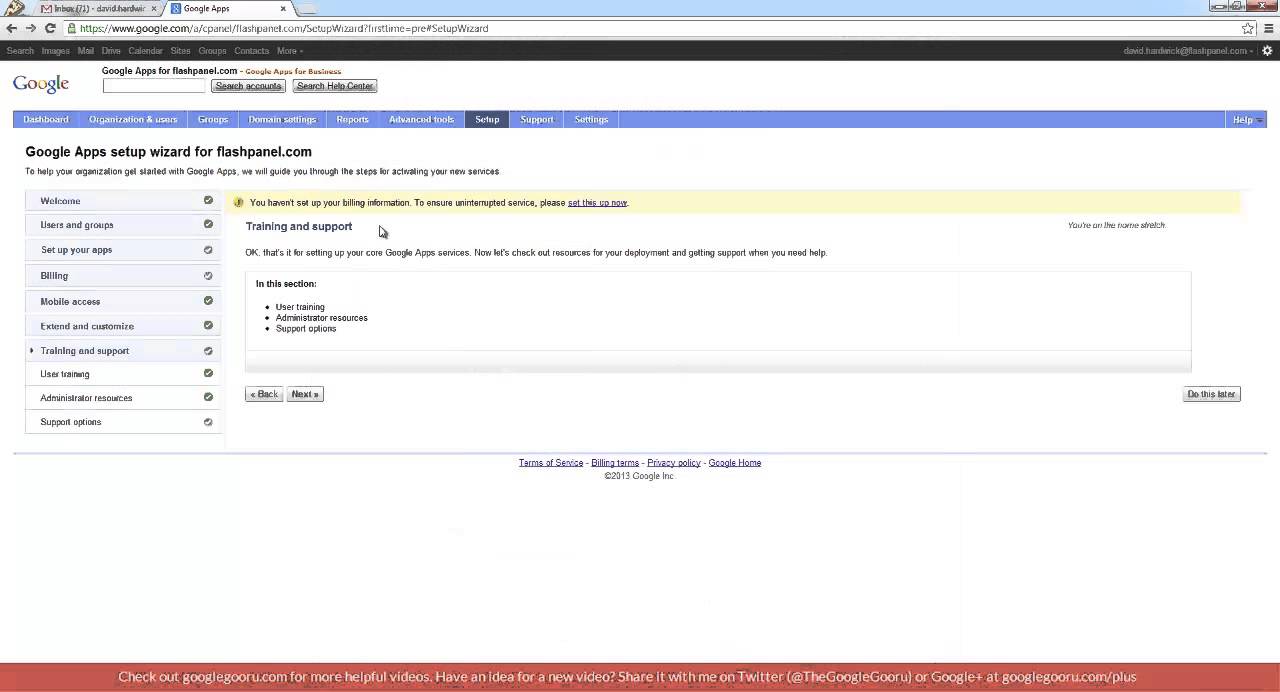Open a new browser tab
1280x692 pixels.
point(306,9)
